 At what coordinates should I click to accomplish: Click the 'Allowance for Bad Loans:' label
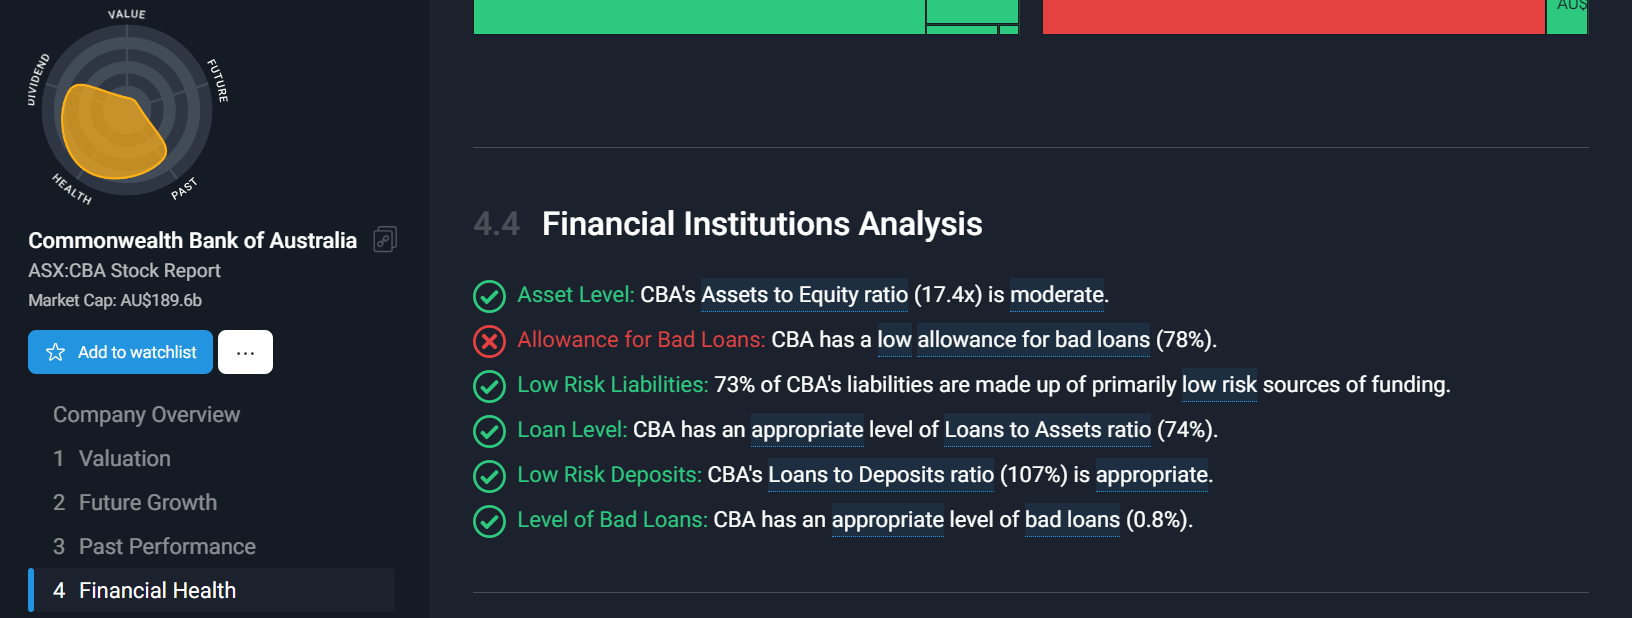click(641, 340)
